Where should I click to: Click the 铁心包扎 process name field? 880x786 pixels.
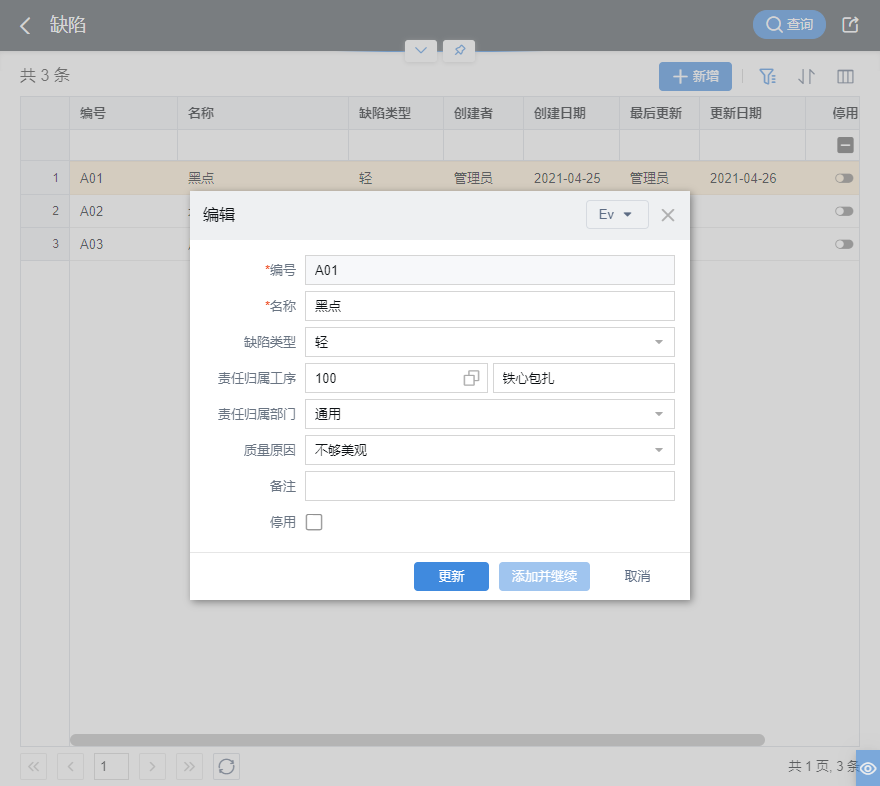click(x=584, y=378)
